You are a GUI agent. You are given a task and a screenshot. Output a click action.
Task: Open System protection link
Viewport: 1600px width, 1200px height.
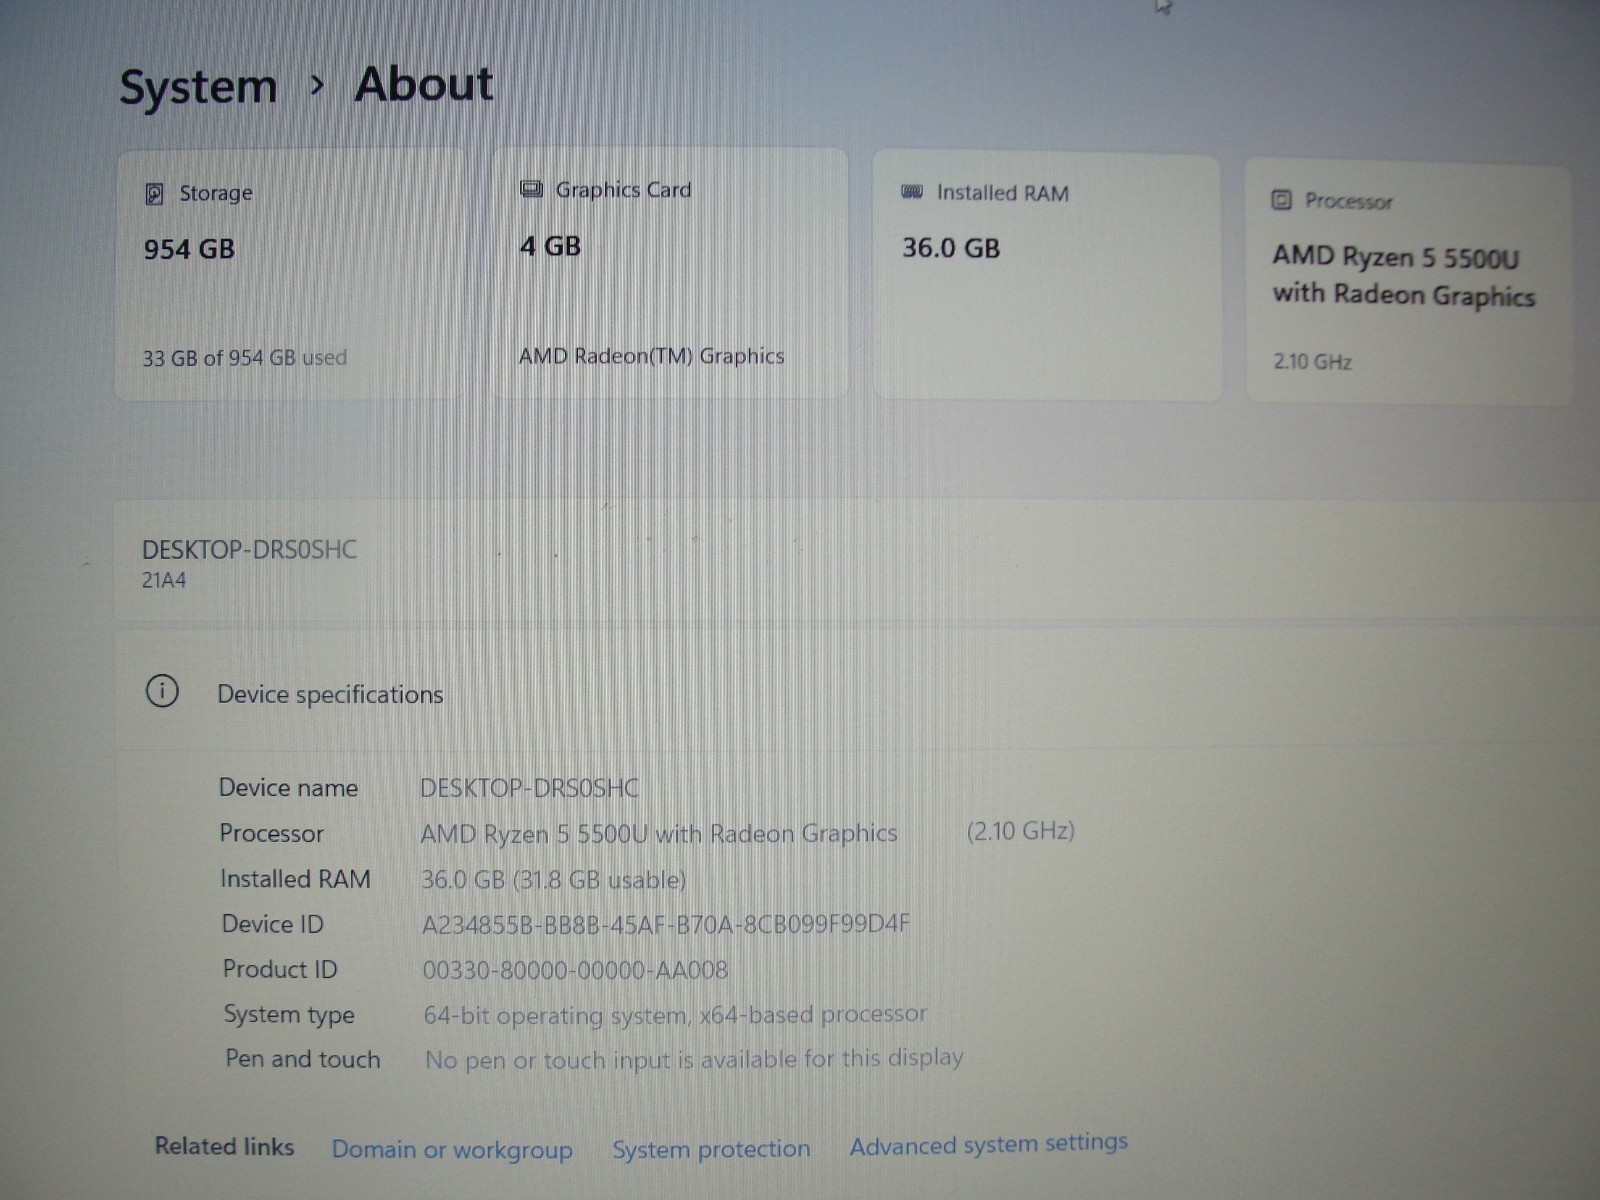pyautogui.click(x=711, y=1148)
